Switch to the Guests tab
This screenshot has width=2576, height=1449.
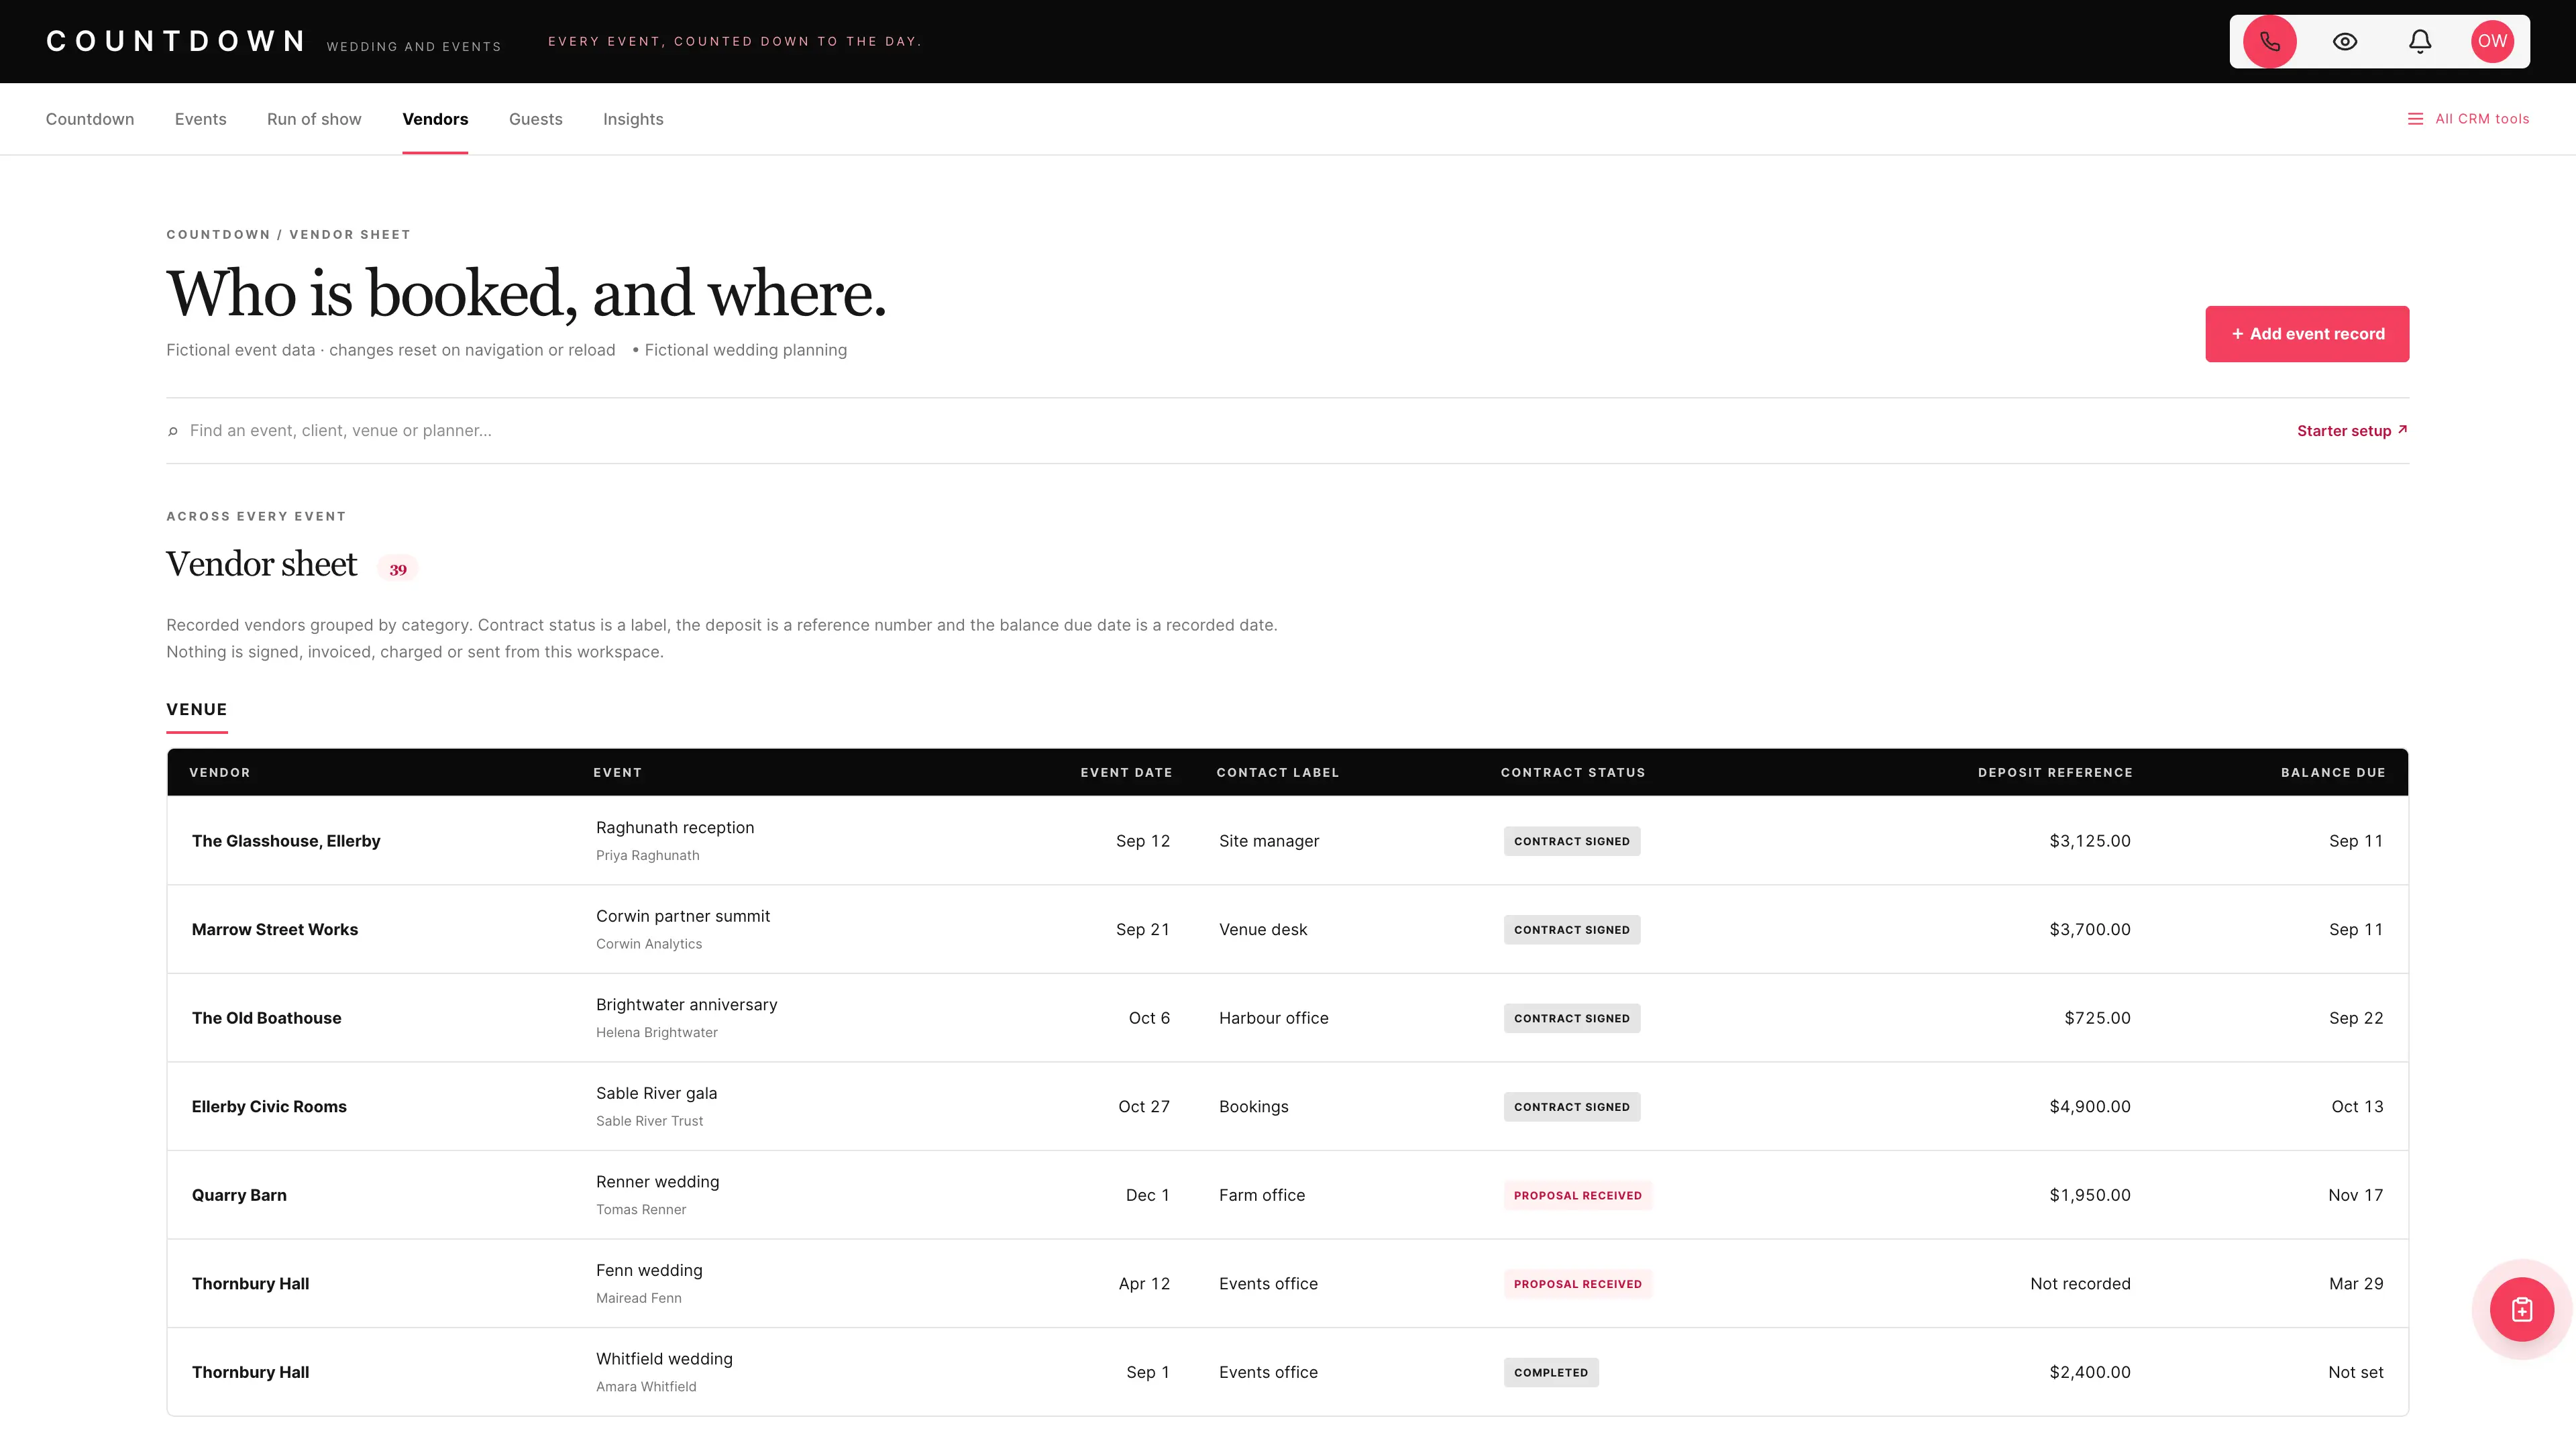535,119
